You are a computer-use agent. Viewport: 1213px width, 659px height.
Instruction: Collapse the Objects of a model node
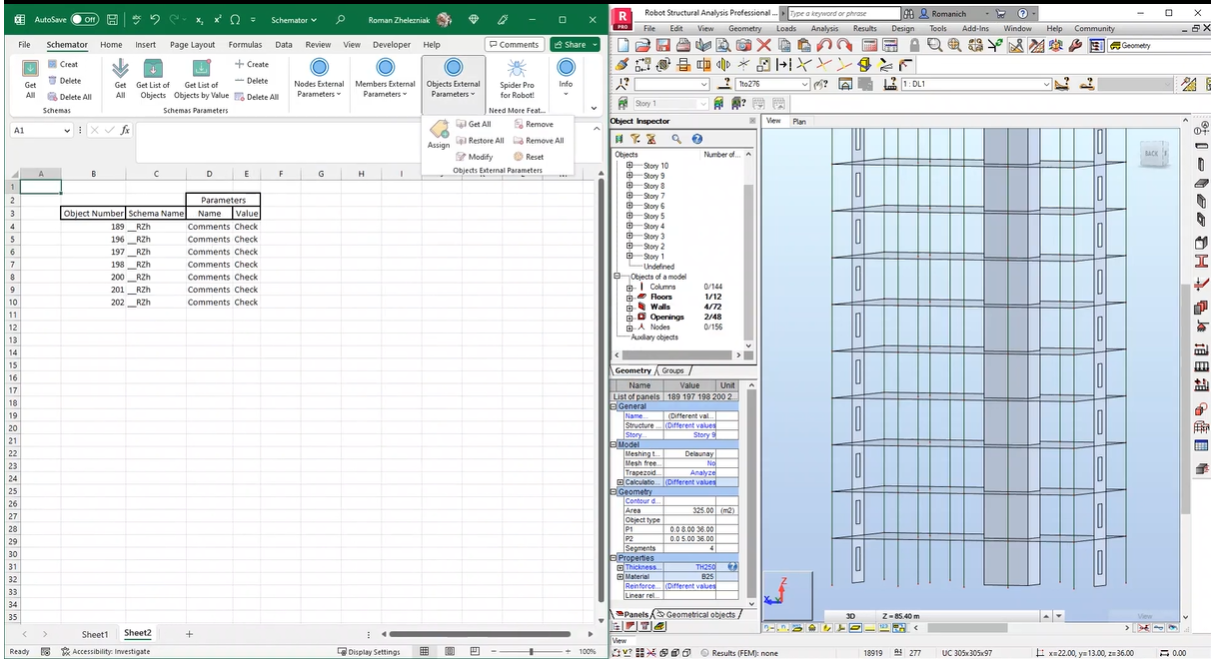tap(618, 277)
